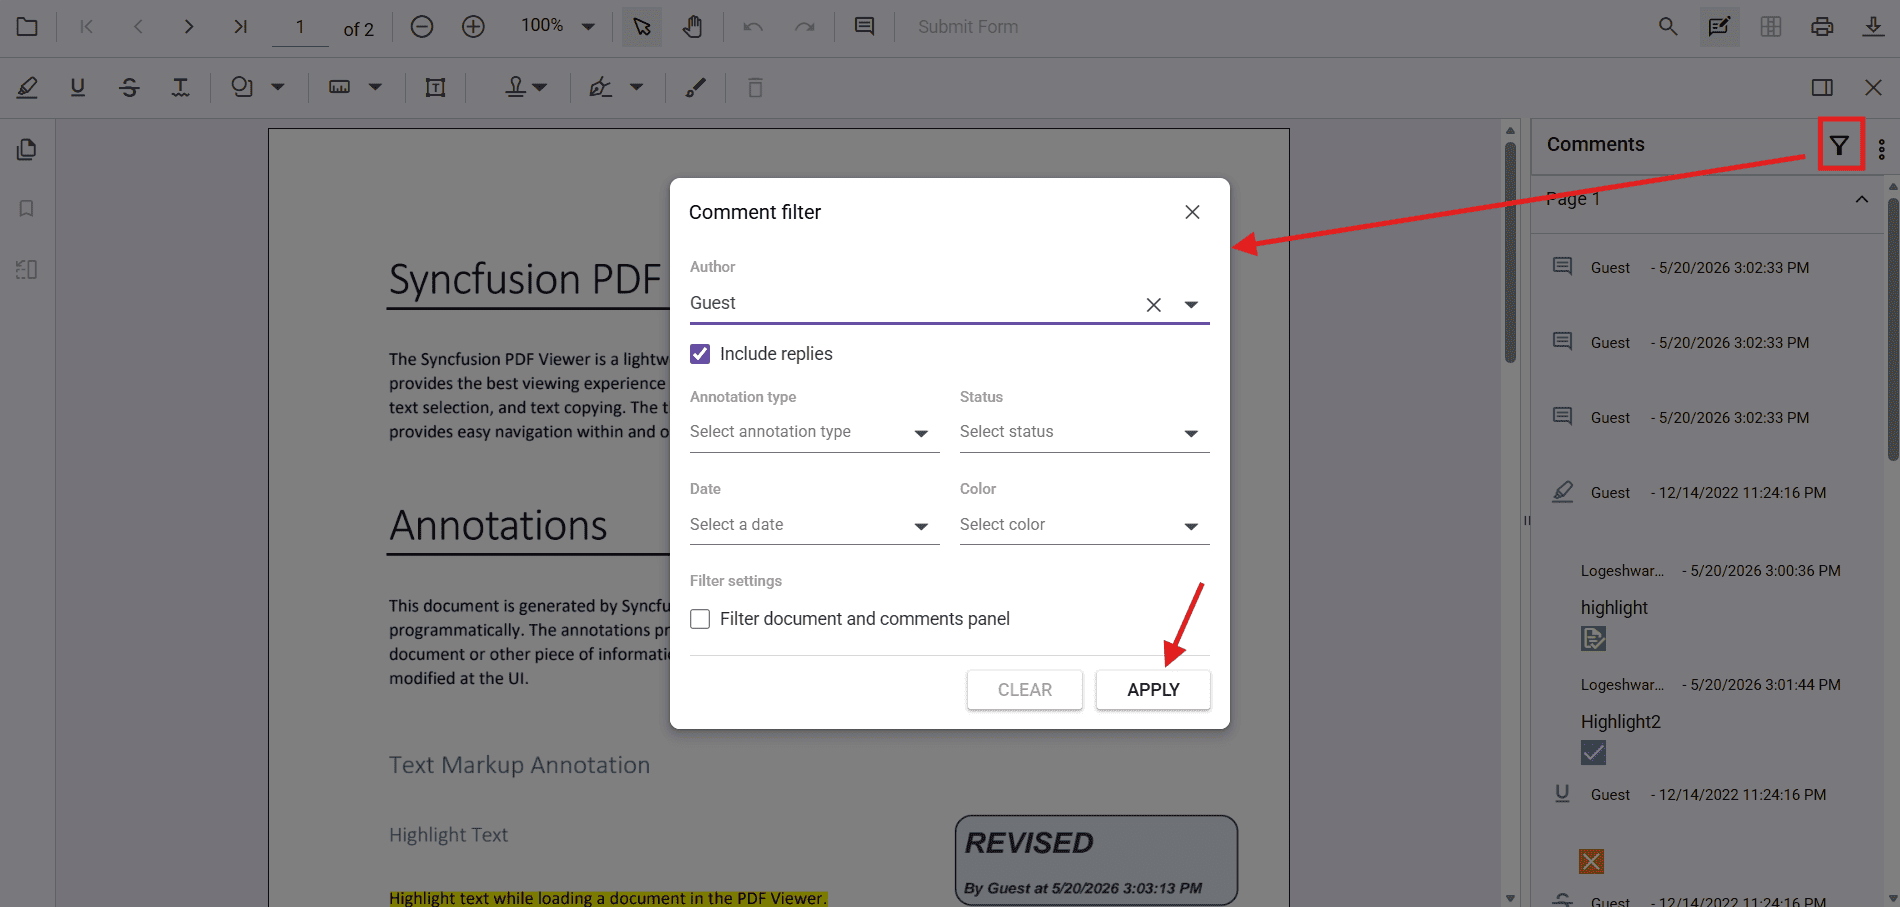Undo last action
Viewport: 1900px width, 907px height.
[753, 27]
